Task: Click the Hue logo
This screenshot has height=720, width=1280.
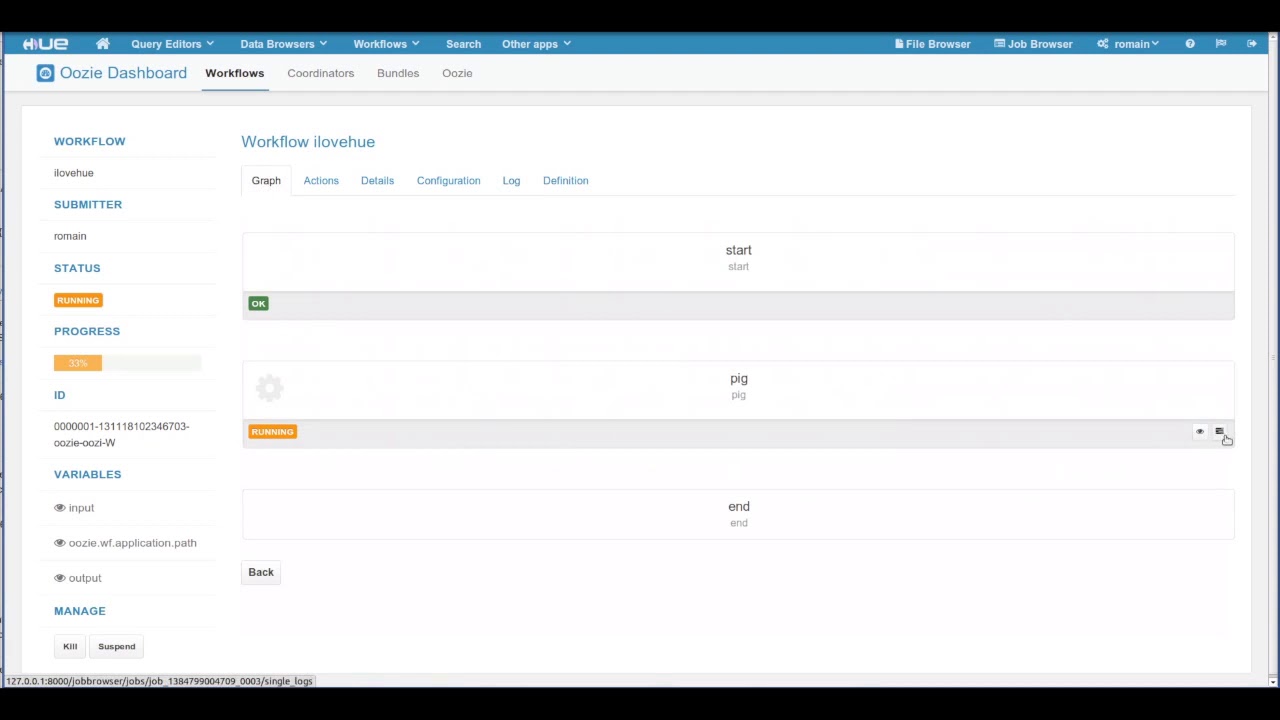Action: pos(46,44)
